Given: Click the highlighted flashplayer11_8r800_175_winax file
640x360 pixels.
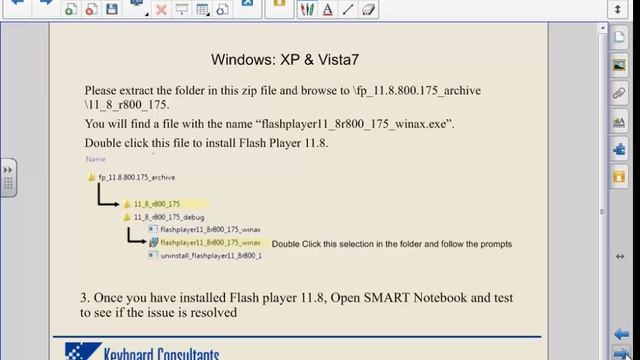Looking at the screenshot, I should click(x=205, y=242).
